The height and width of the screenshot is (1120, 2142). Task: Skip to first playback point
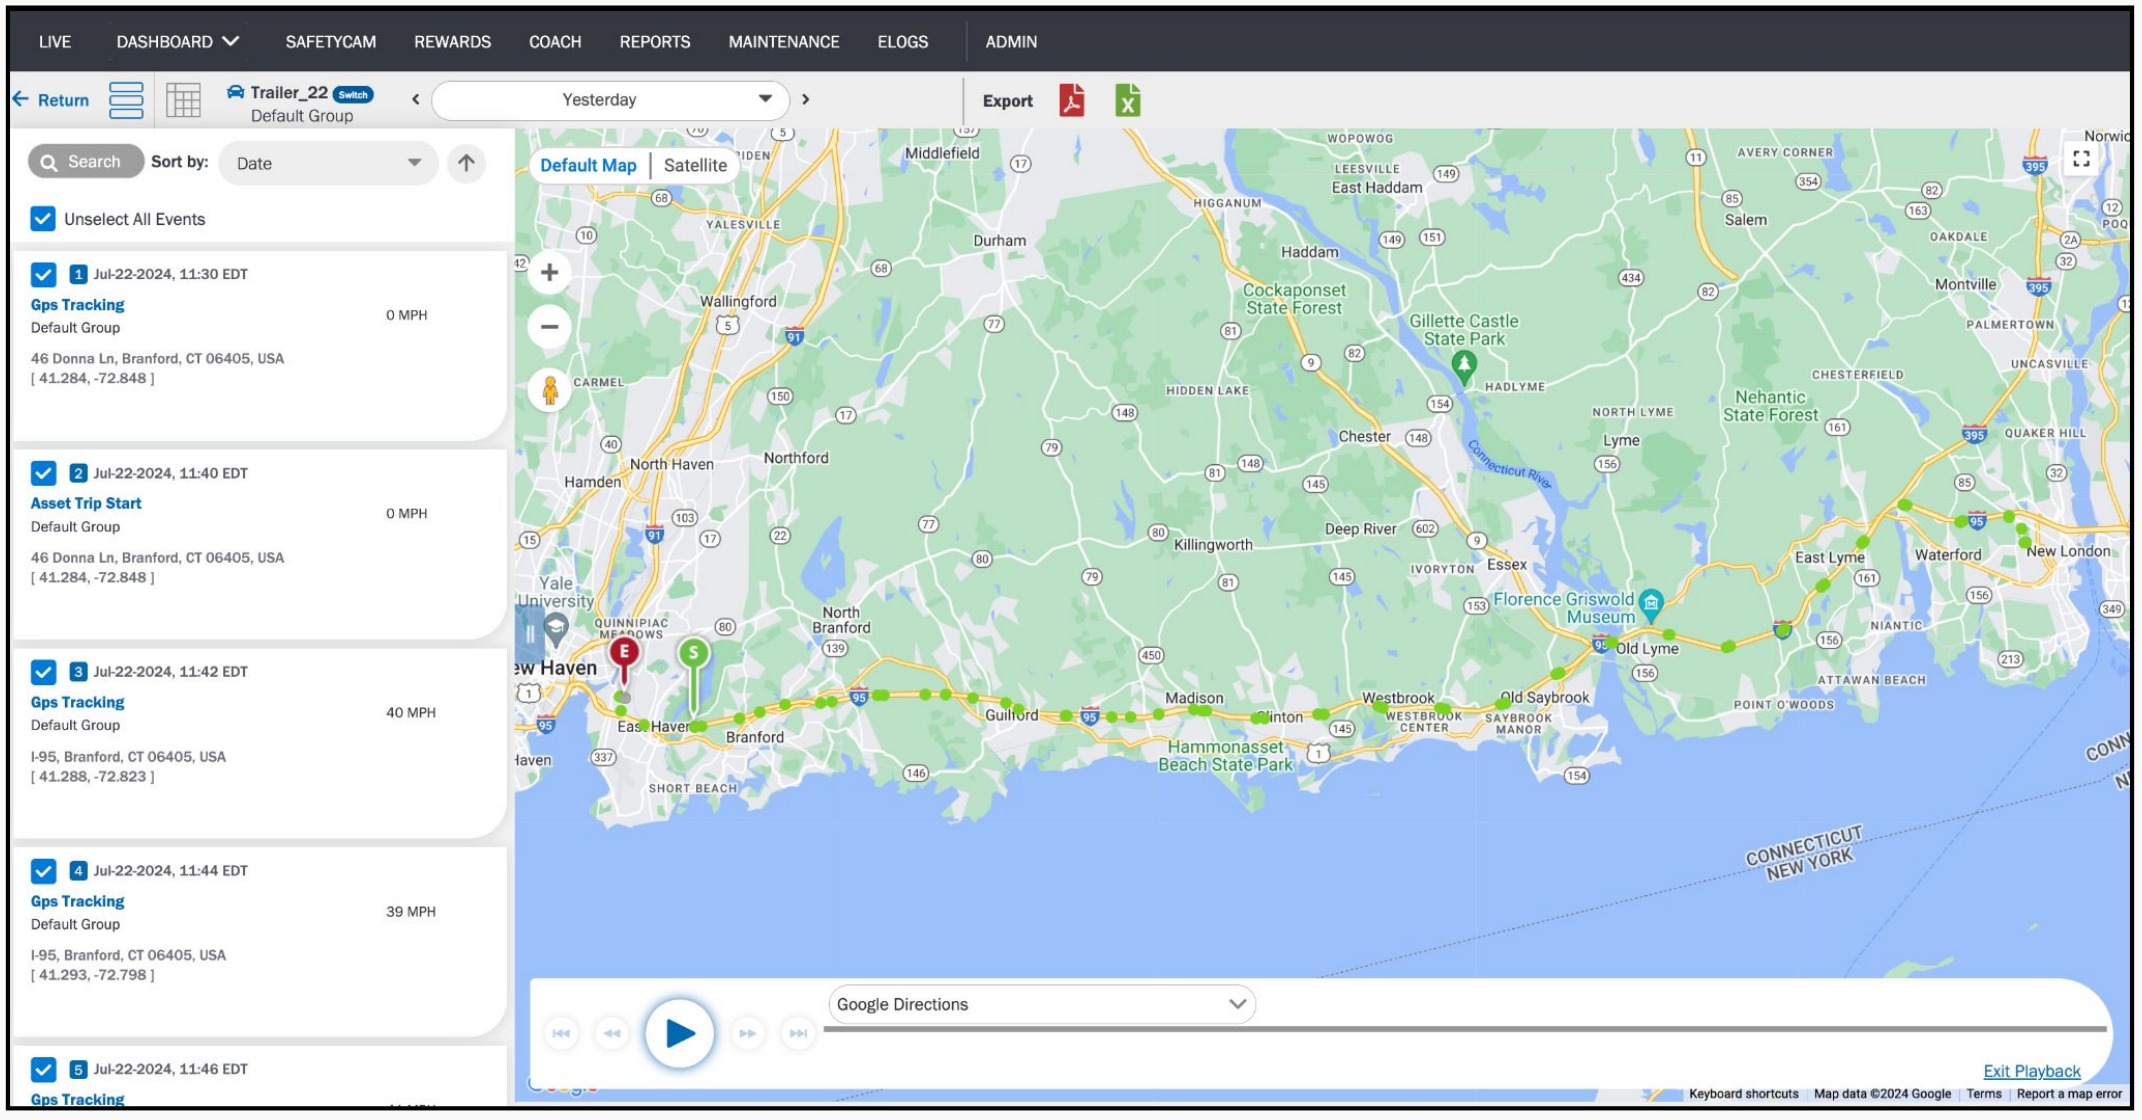[561, 1033]
